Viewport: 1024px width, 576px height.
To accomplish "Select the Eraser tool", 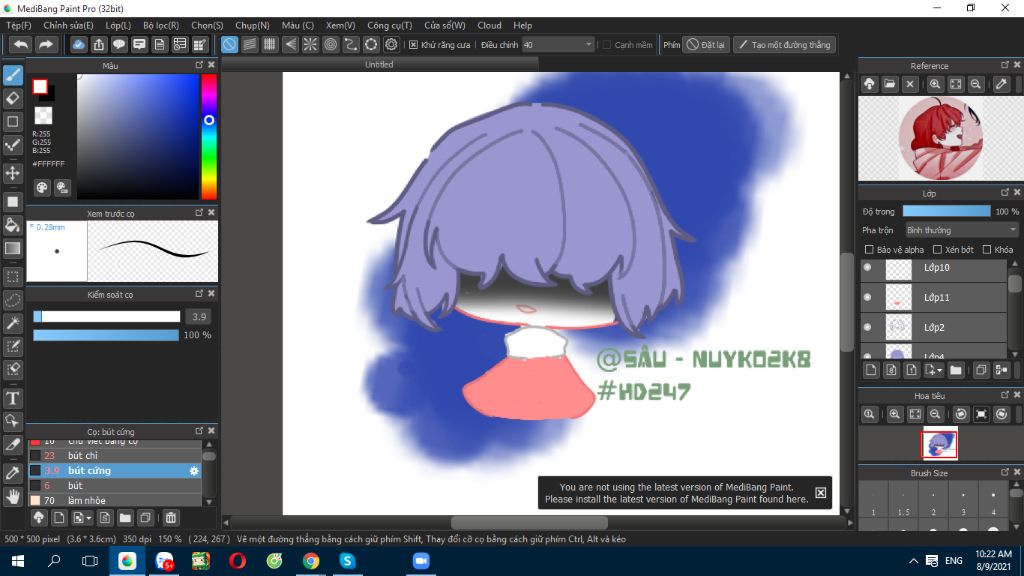I will point(13,98).
